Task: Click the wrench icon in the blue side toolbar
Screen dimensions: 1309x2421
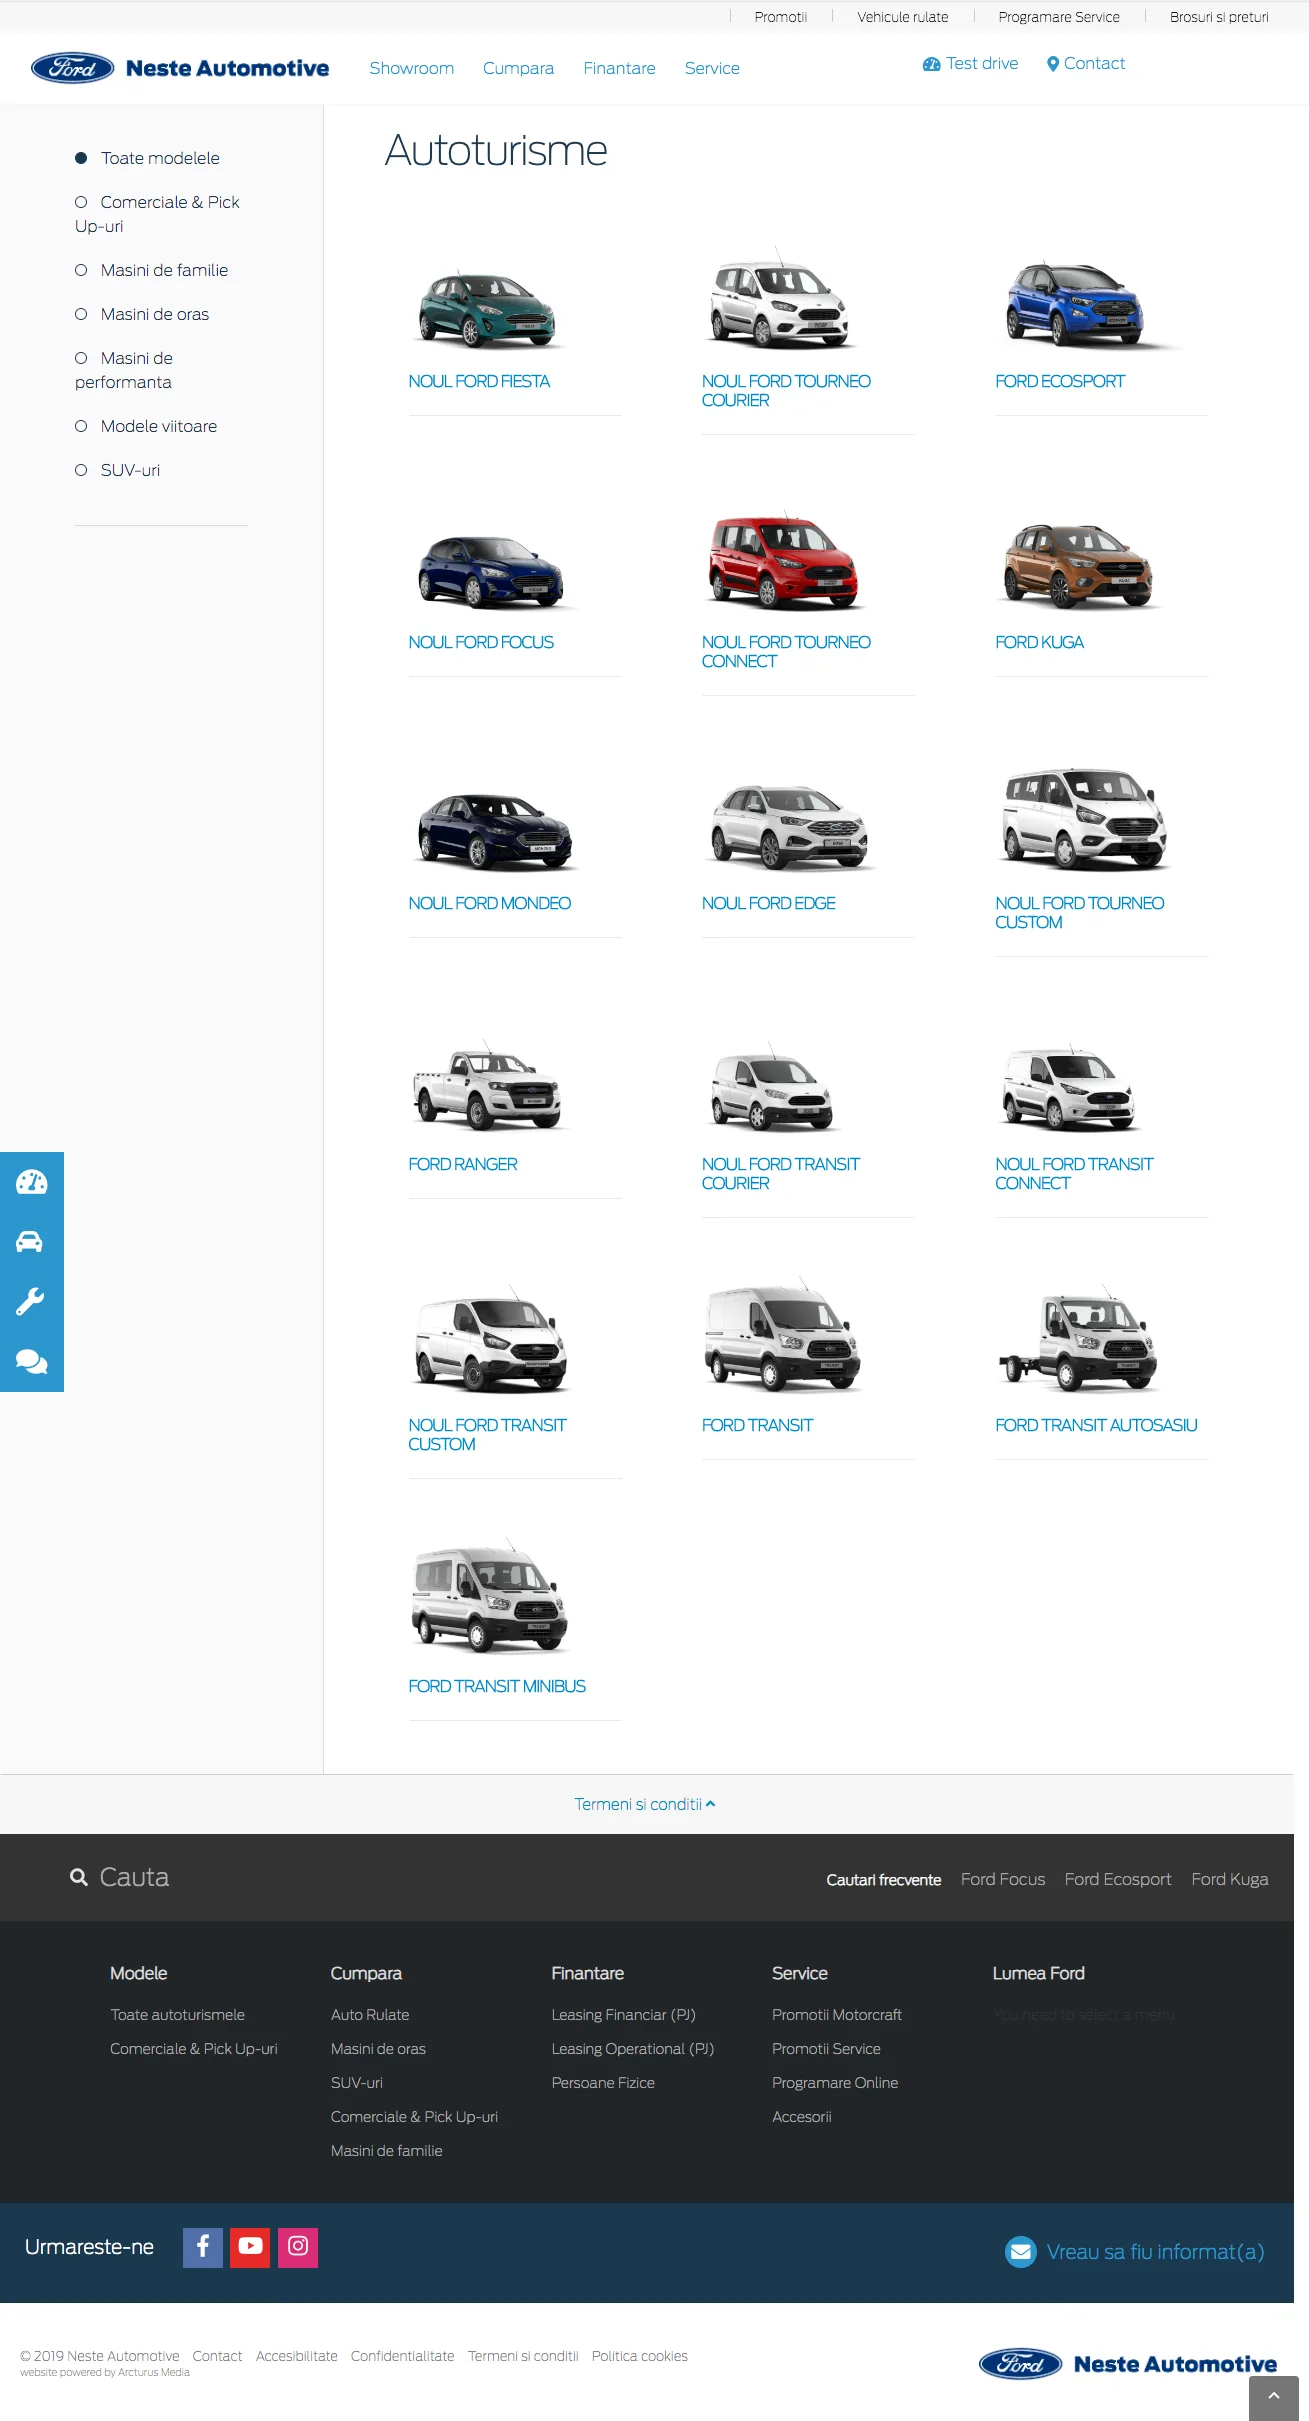Action: click(x=31, y=1302)
